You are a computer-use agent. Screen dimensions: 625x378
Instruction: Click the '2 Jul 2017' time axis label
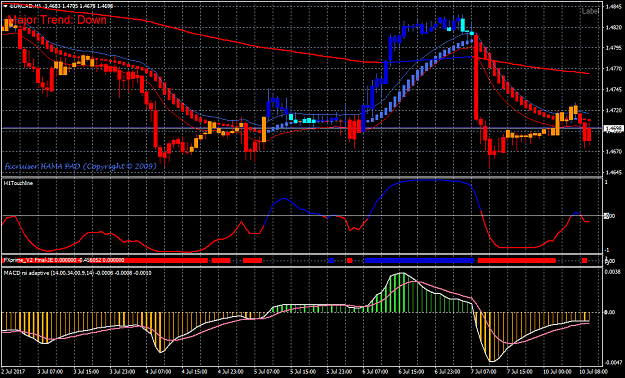coord(12,371)
